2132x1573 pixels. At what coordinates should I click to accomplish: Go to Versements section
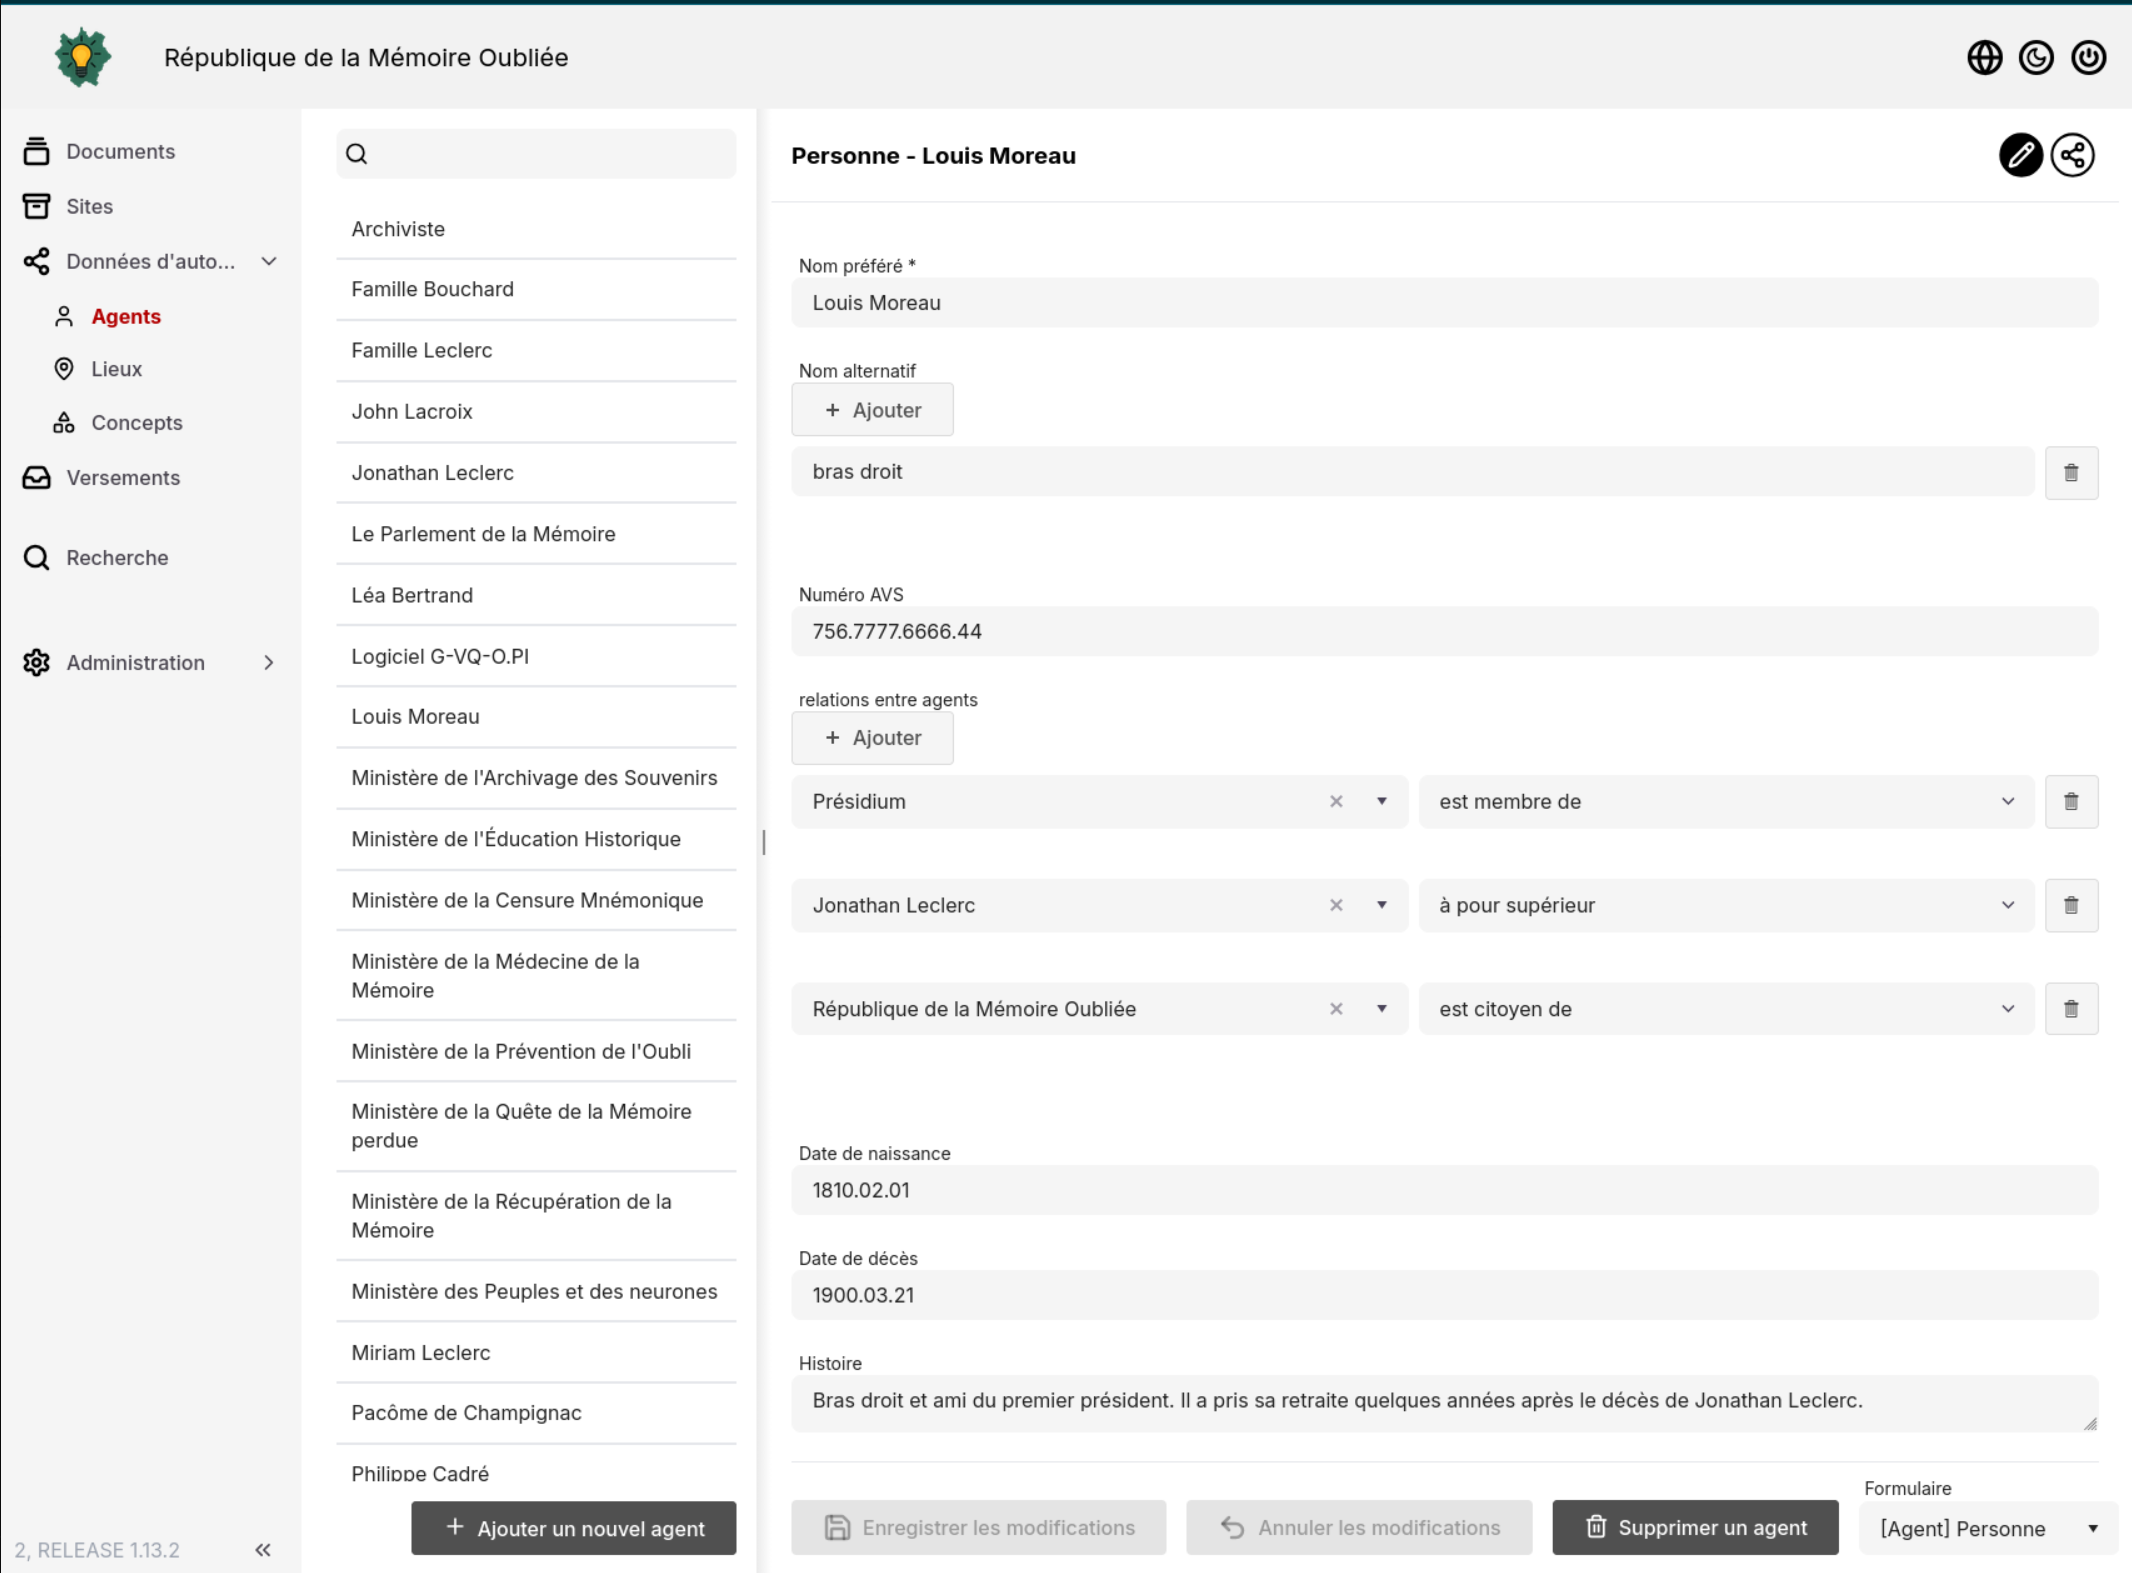click(x=123, y=478)
